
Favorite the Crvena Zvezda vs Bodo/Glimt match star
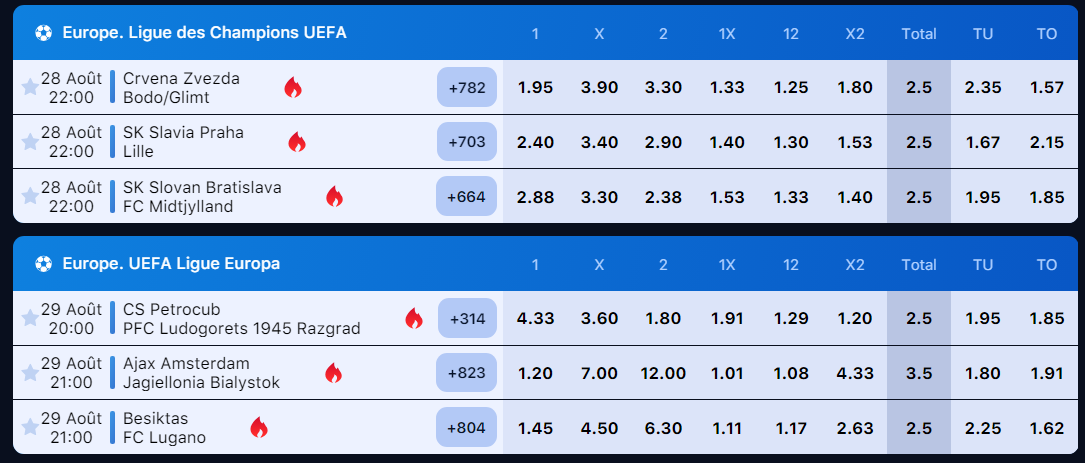[x=30, y=87]
